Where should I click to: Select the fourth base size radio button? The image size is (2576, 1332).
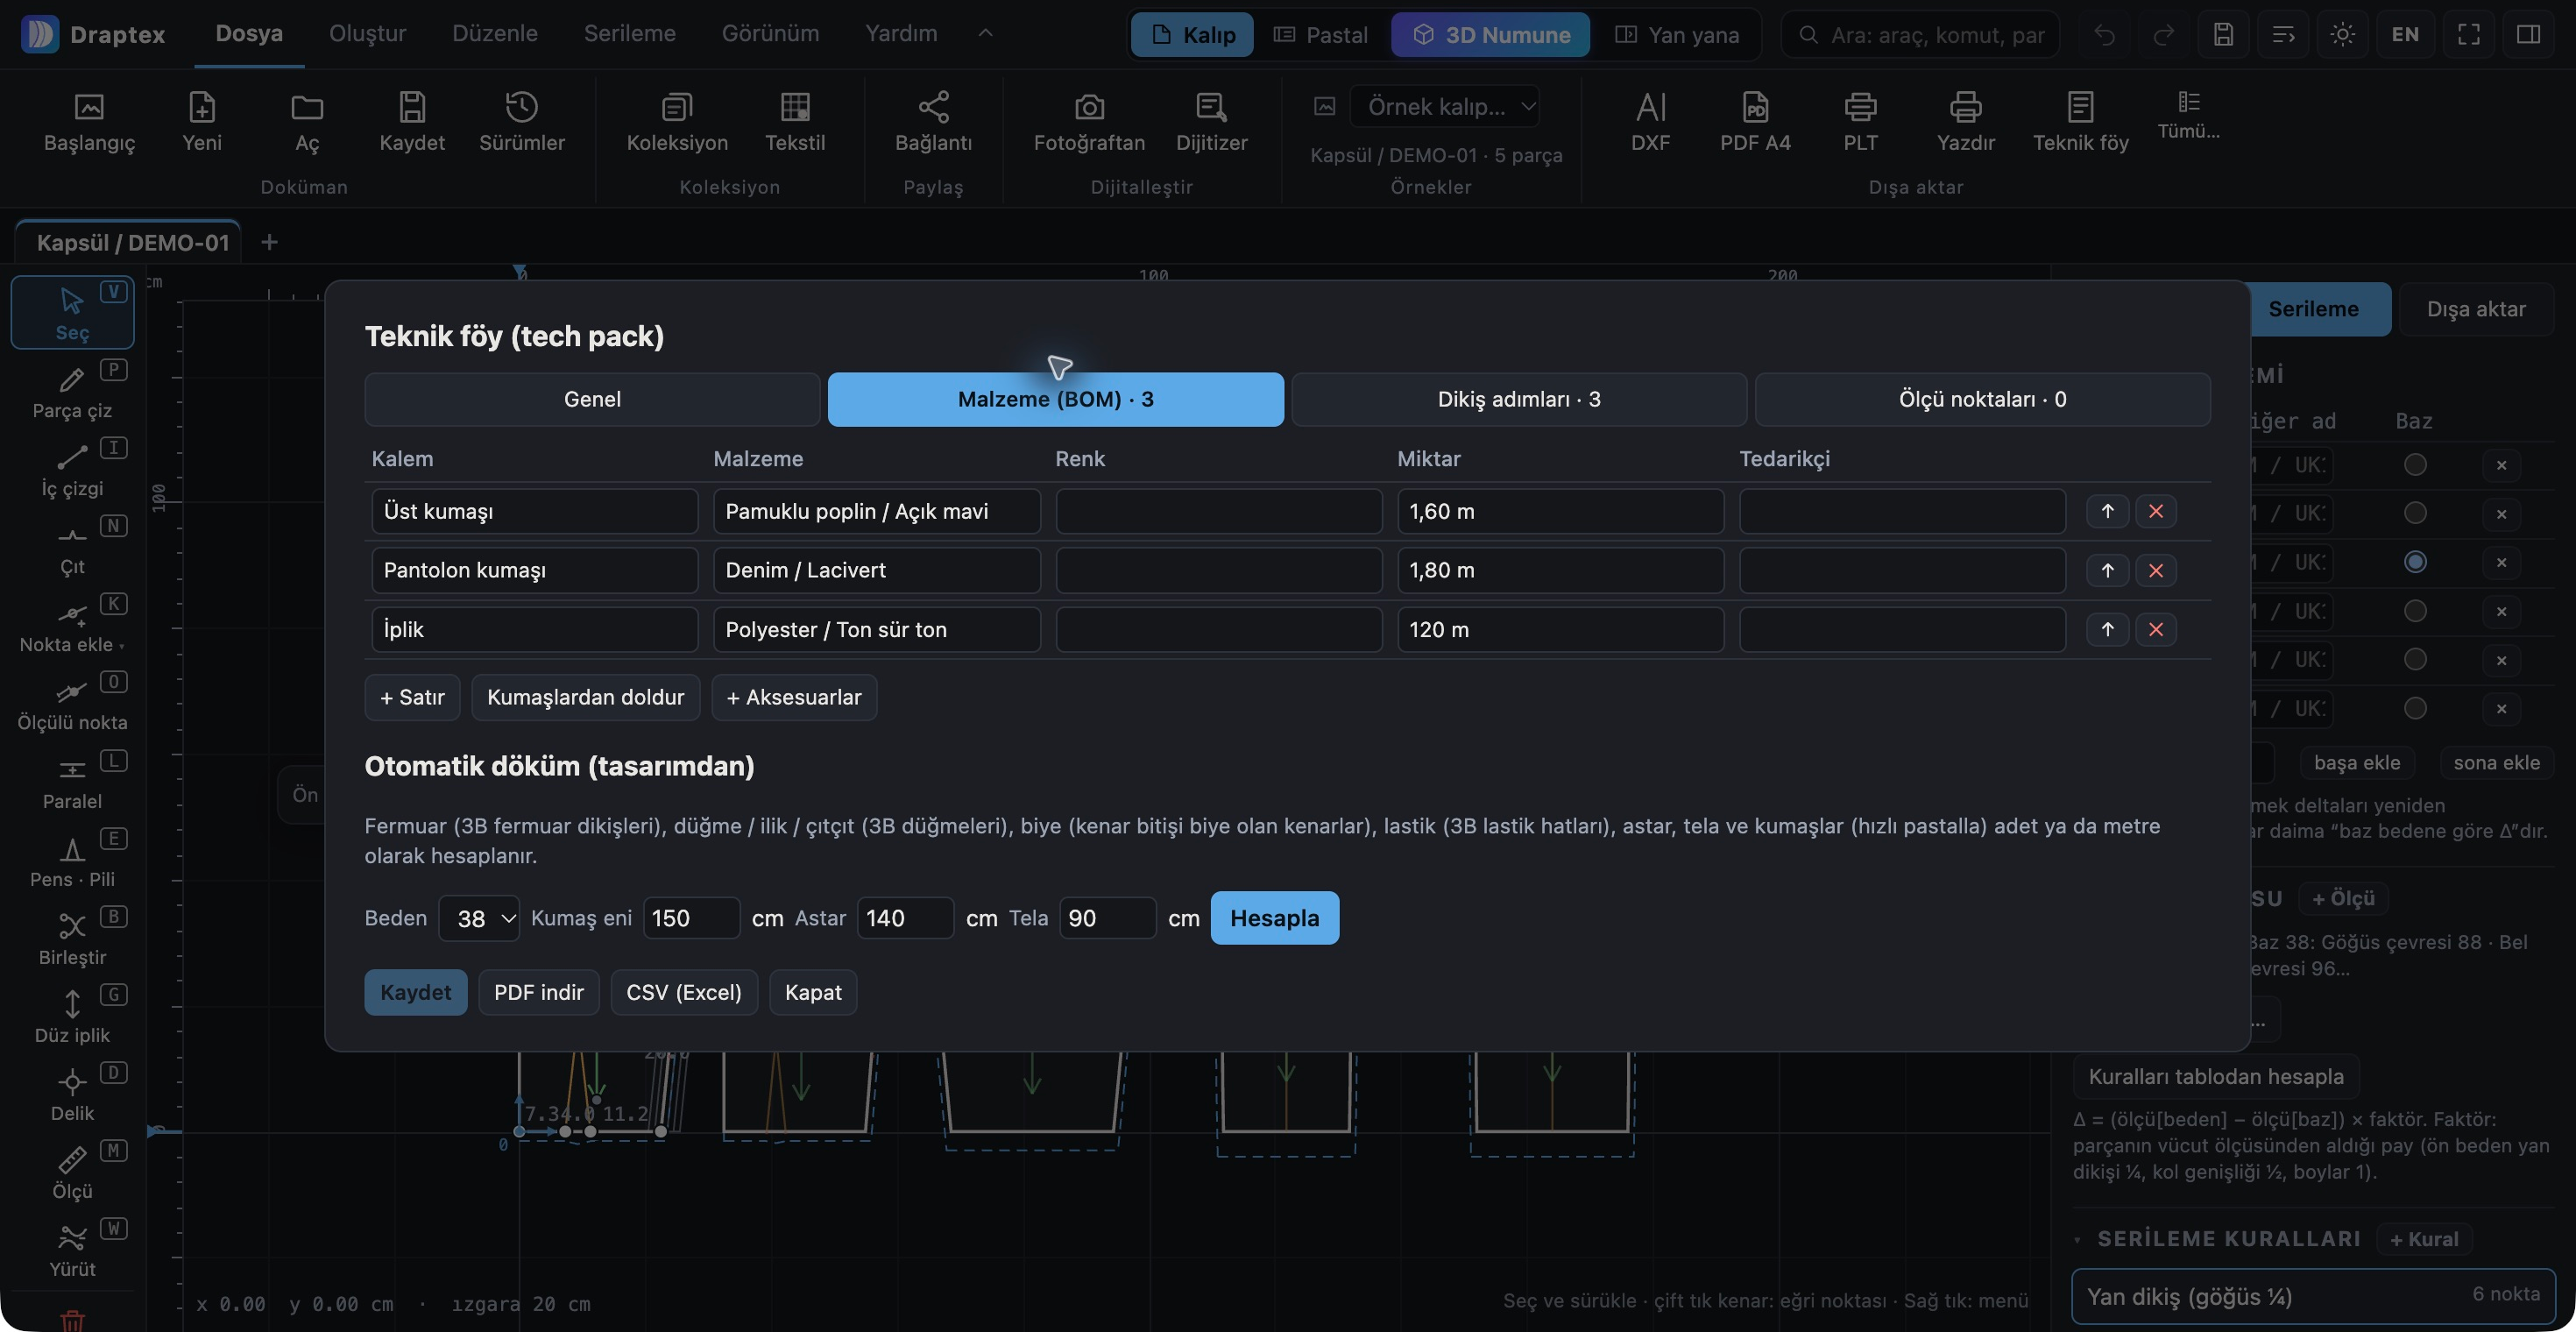coord(2415,611)
